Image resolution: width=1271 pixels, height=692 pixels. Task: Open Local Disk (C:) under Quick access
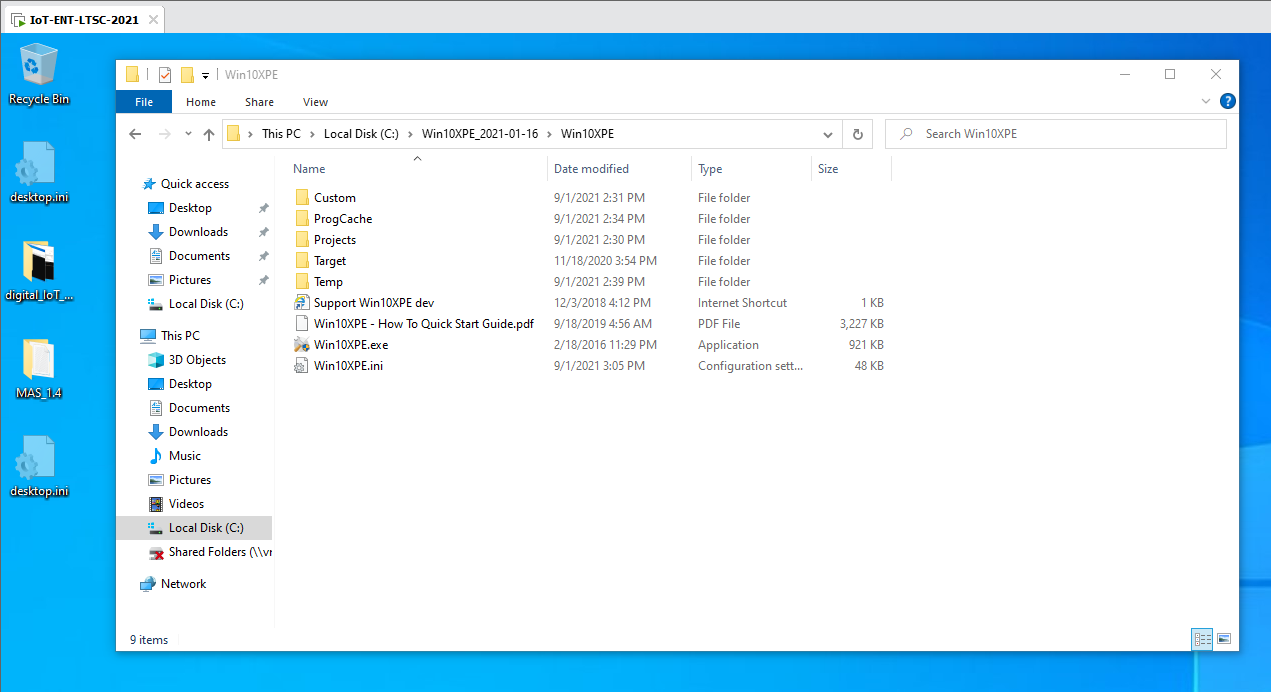click(x=206, y=304)
